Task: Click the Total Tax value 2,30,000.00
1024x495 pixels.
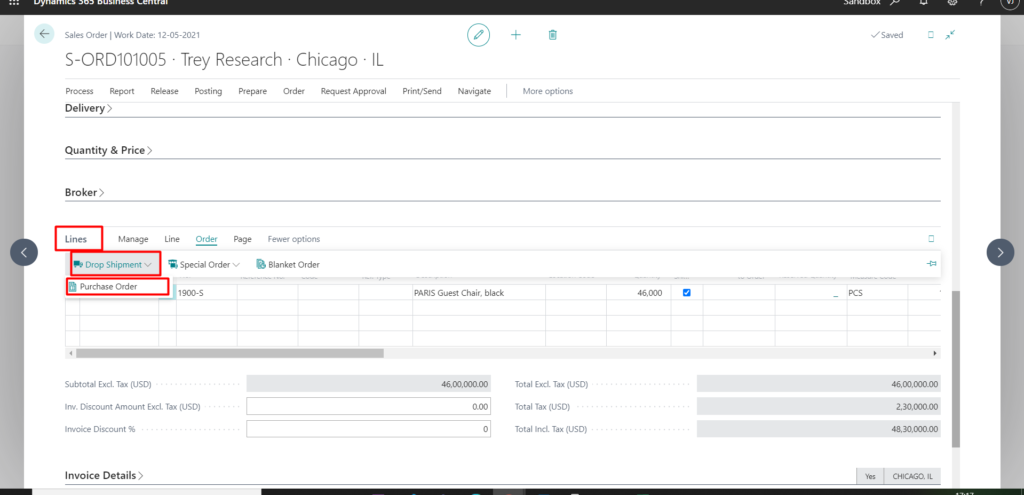Action: point(819,406)
